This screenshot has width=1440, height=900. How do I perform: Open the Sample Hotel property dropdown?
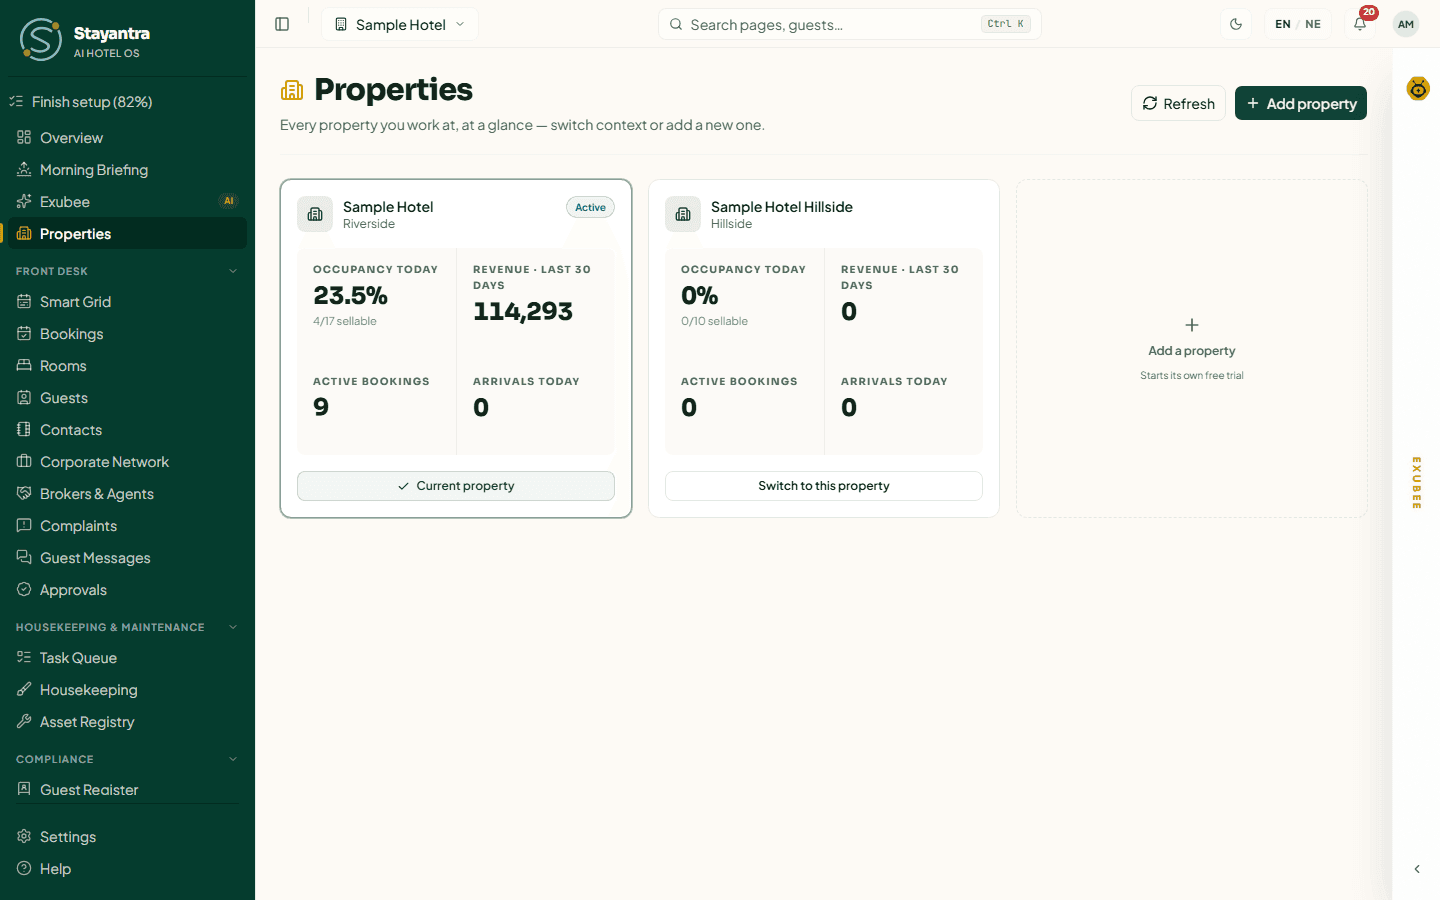pos(400,24)
